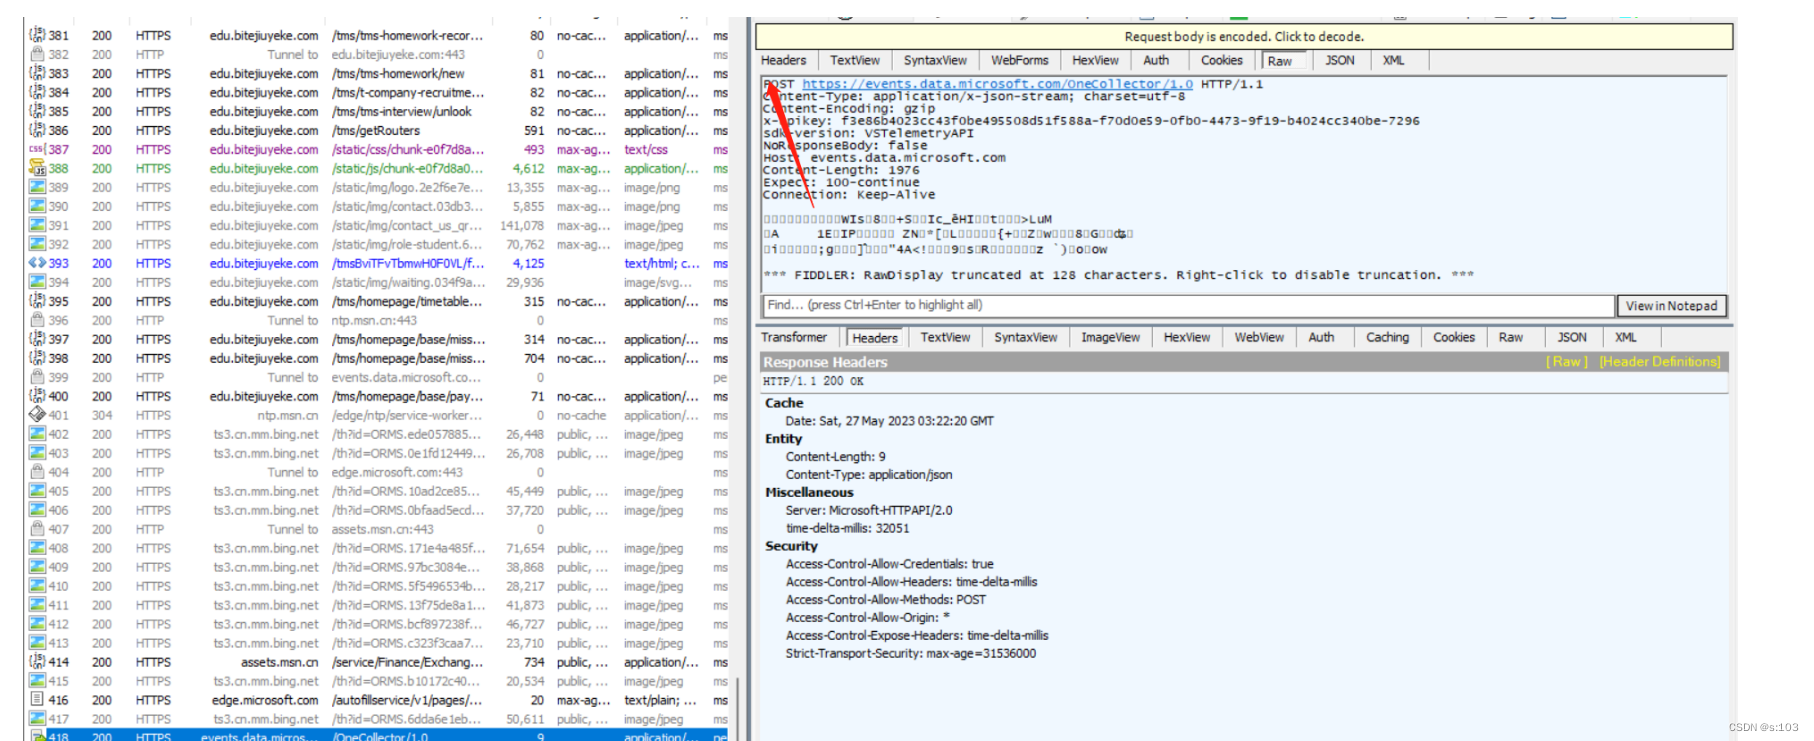Switch to the request Auth tab
This screenshot has height=741, width=1814.
pos(1156,61)
